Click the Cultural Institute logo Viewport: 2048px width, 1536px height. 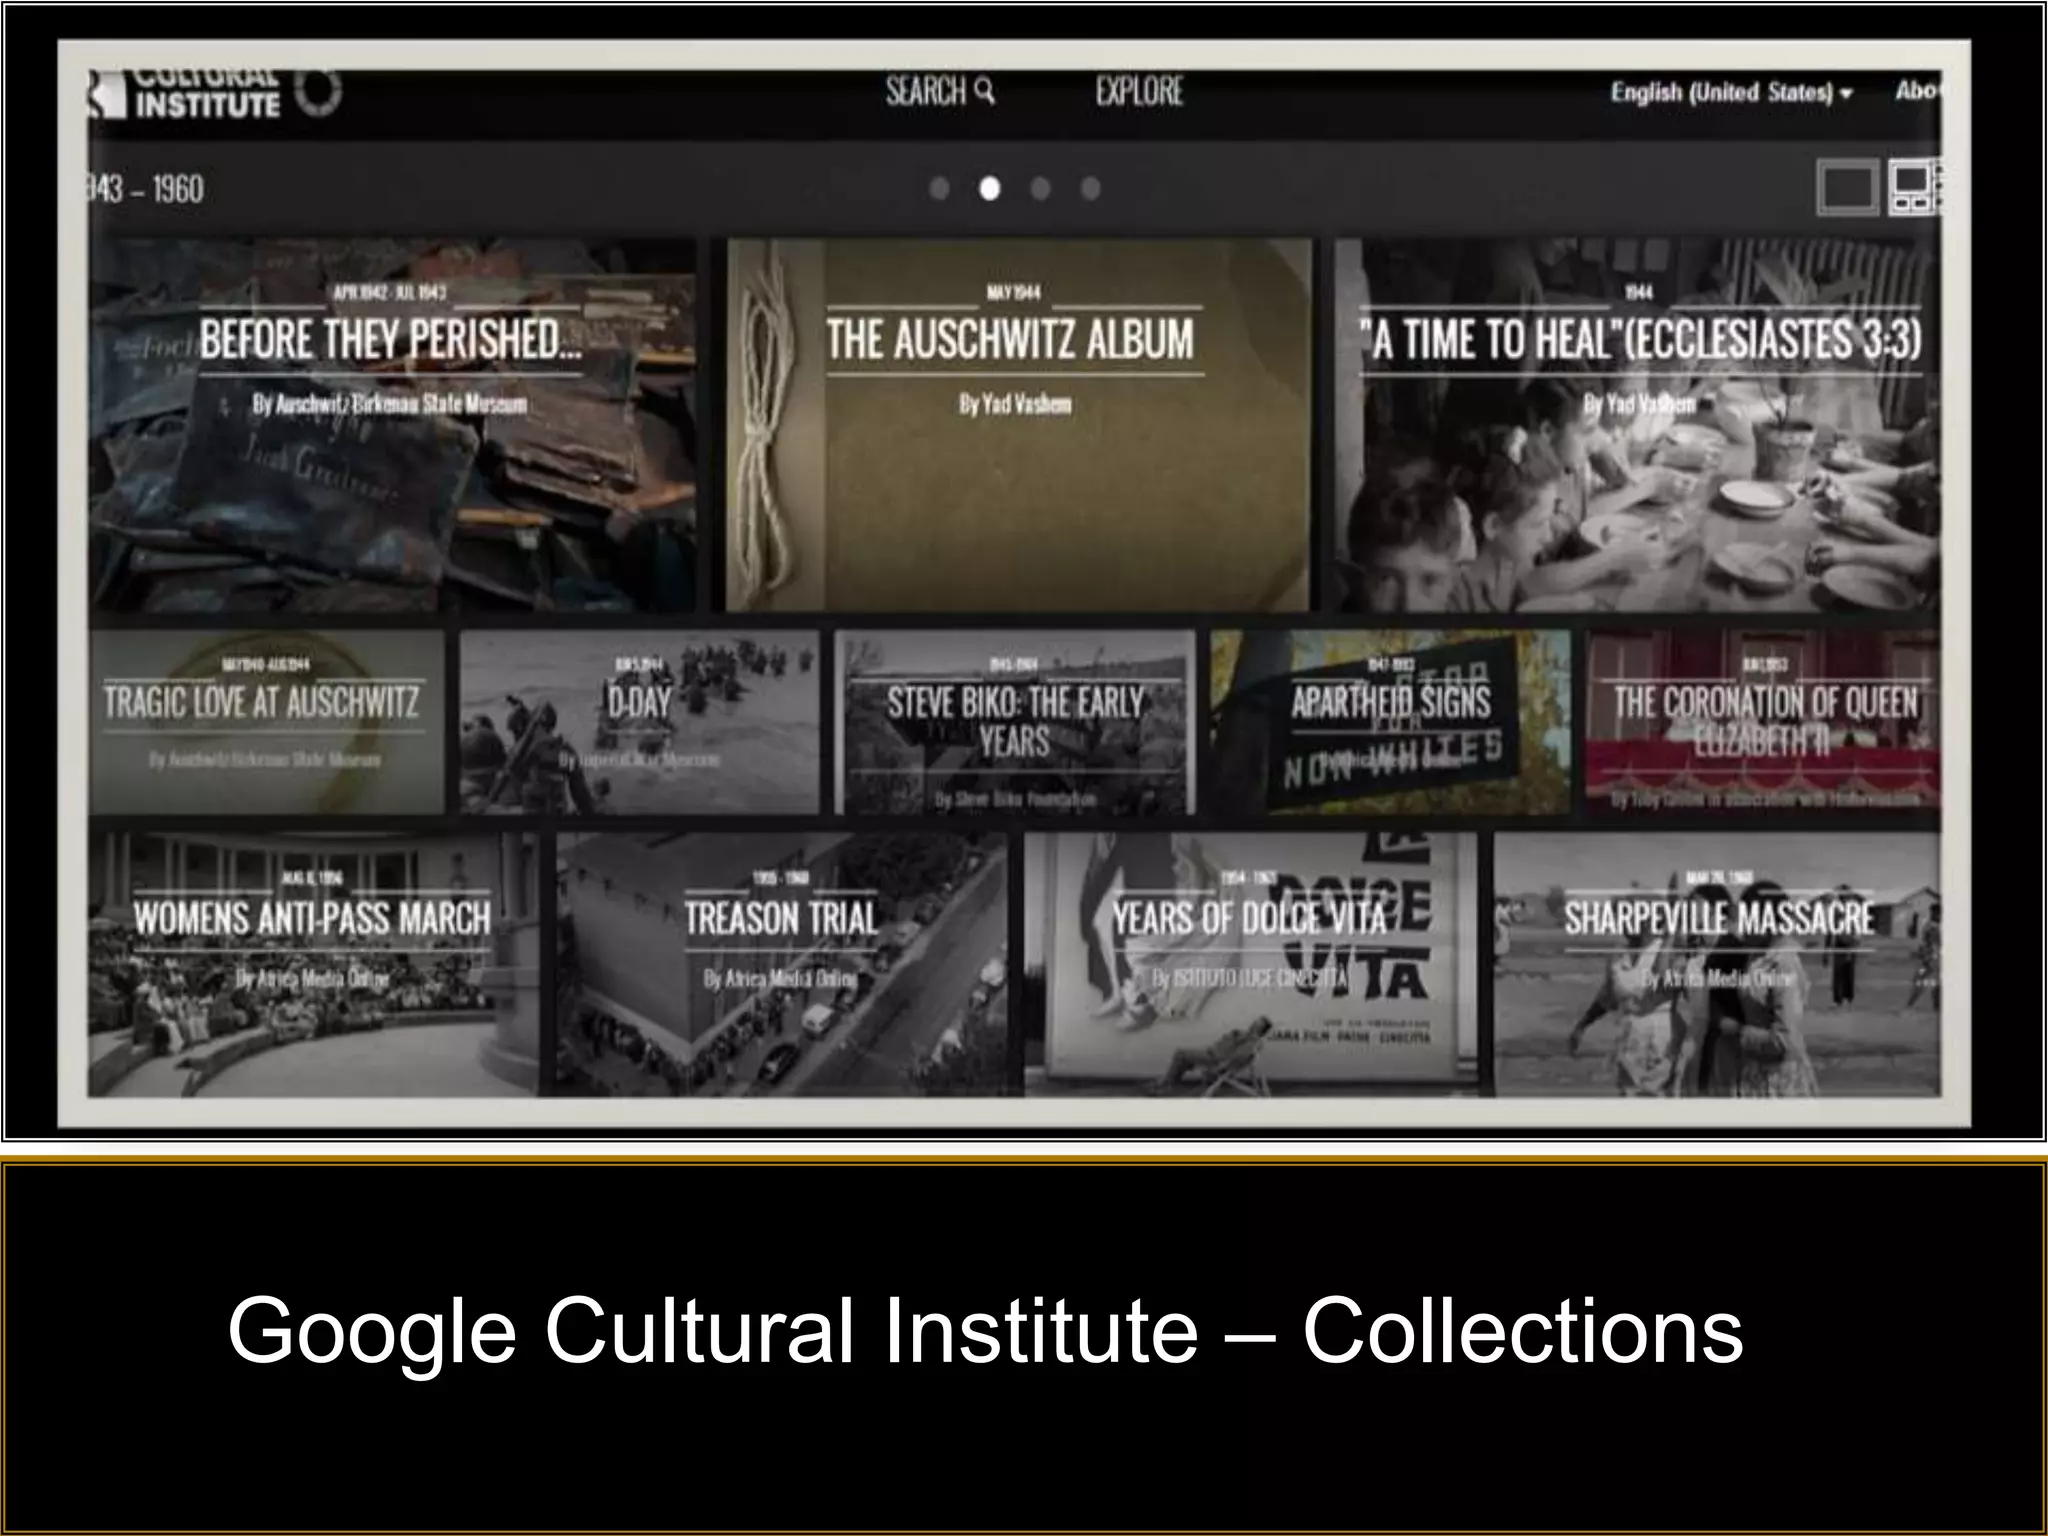click(214, 95)
